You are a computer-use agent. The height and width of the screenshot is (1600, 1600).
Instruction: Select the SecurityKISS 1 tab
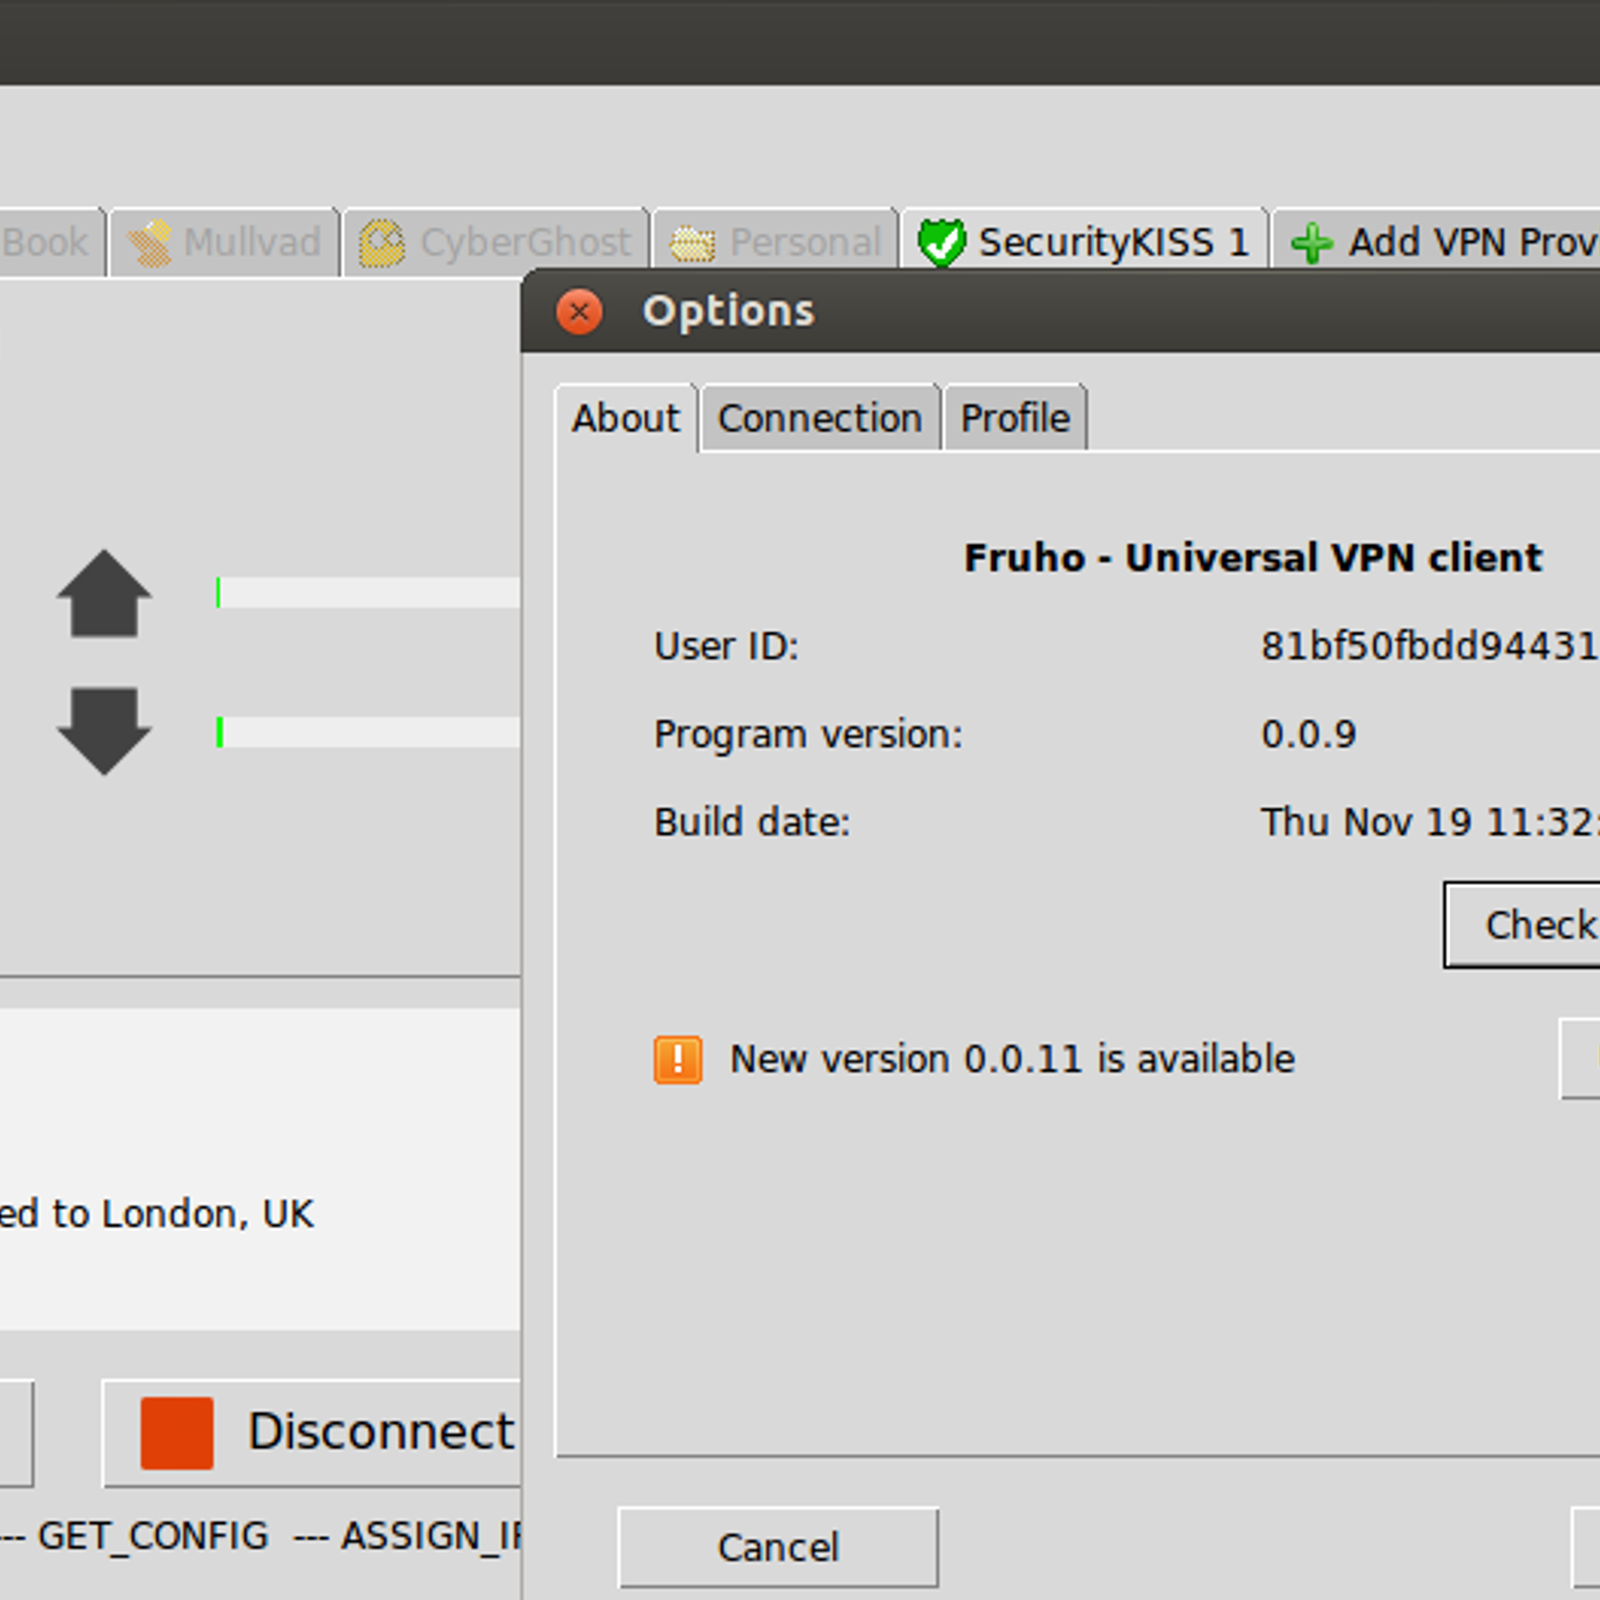(x=1084, y=242)
